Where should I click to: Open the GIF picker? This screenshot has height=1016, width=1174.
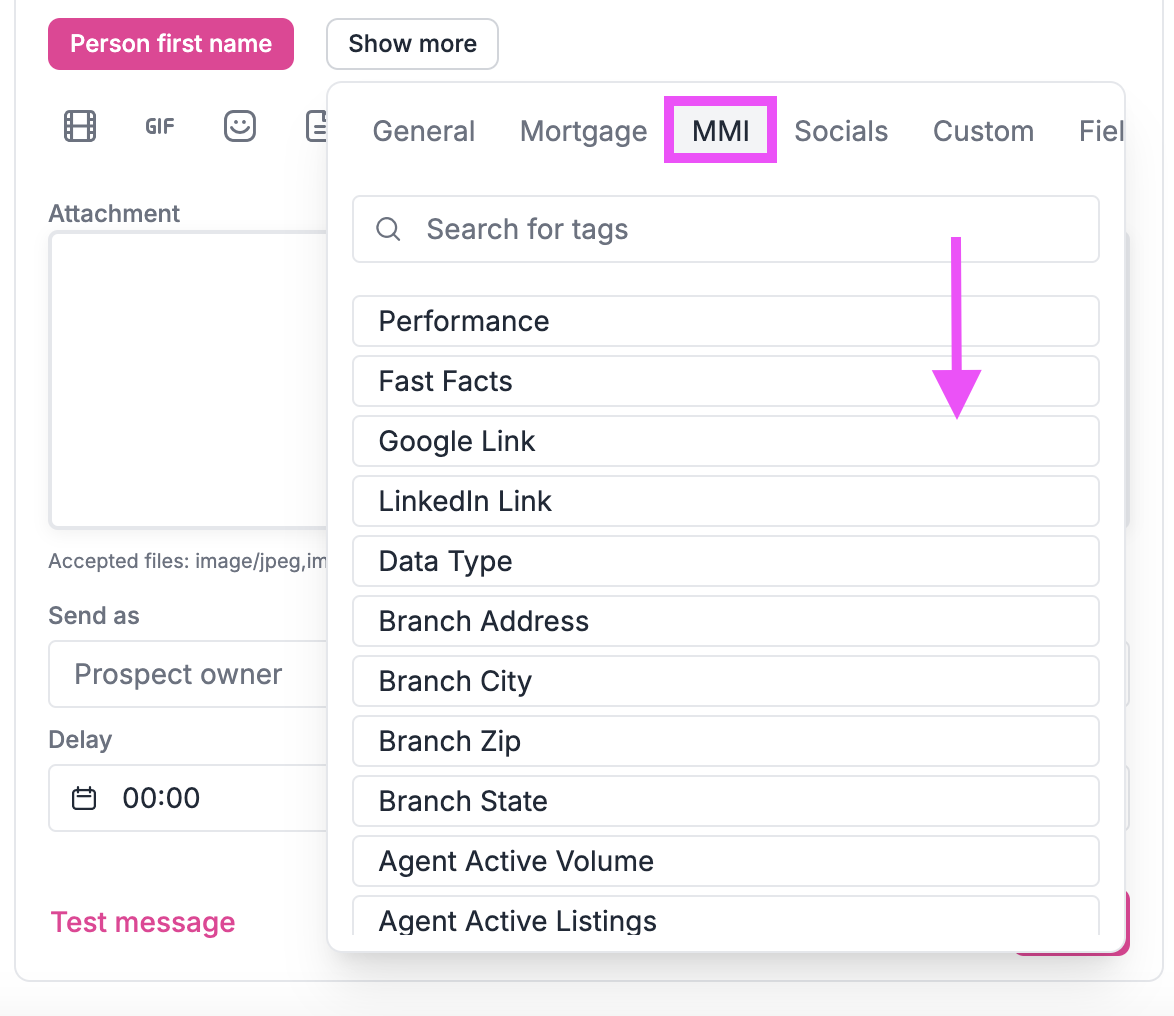159,126
